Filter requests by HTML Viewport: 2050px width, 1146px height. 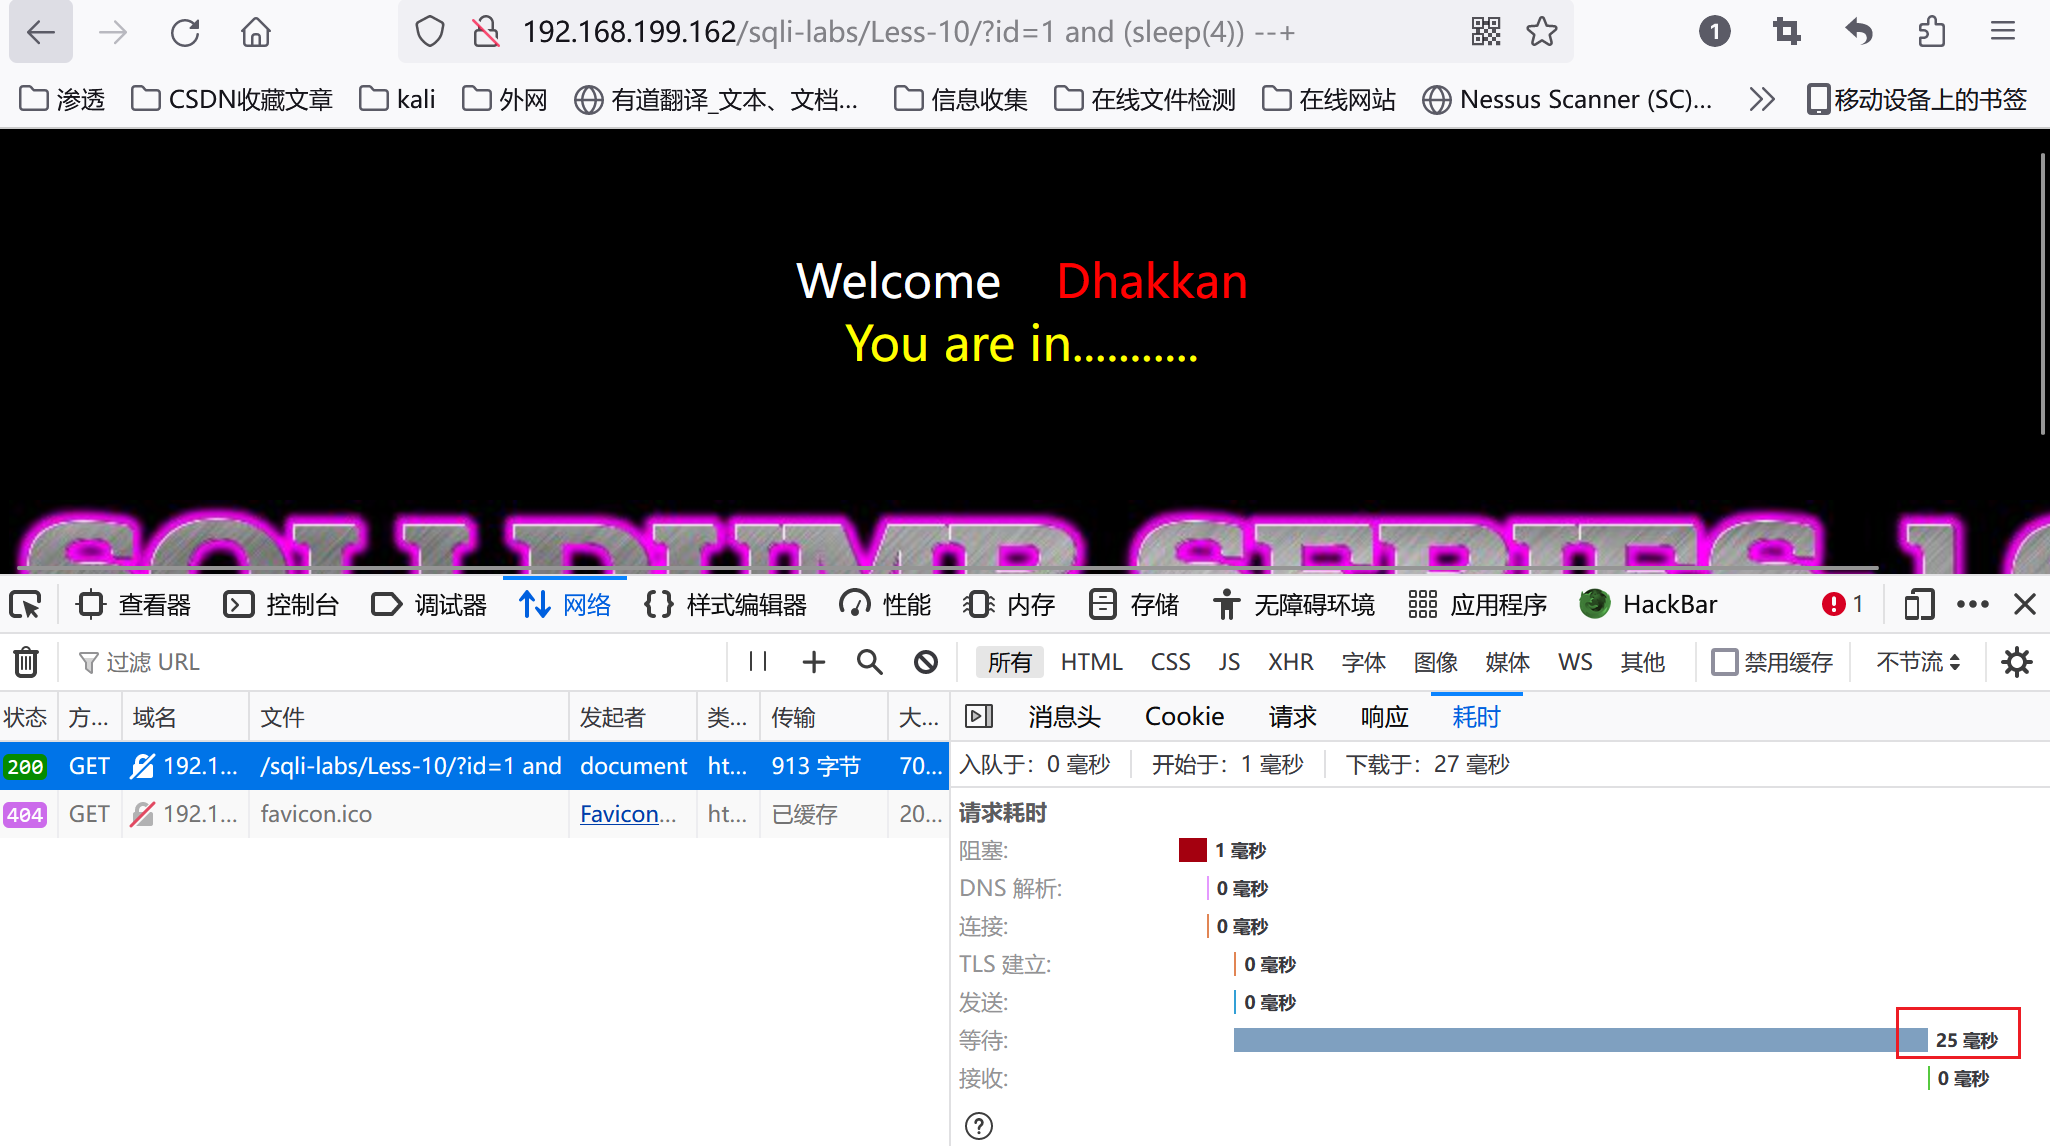click(1091, 662)
